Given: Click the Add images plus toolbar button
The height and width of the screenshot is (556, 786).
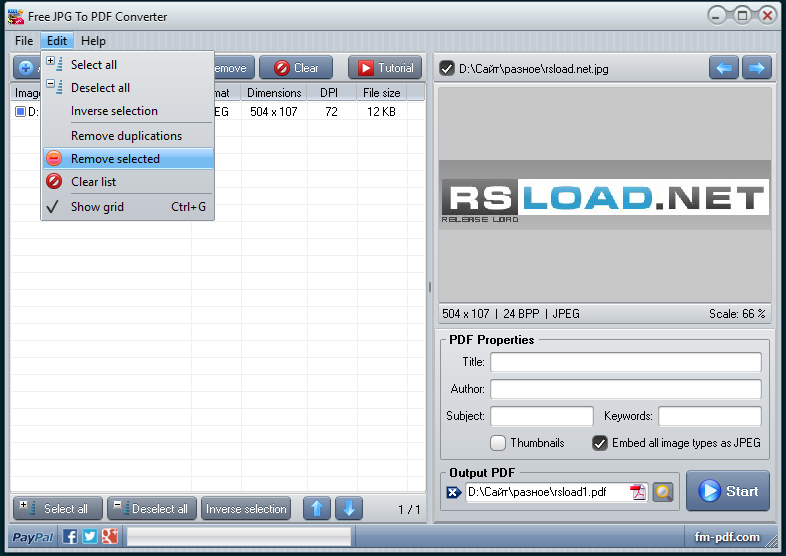Looking at the screenshot, I should coord(27,68).
